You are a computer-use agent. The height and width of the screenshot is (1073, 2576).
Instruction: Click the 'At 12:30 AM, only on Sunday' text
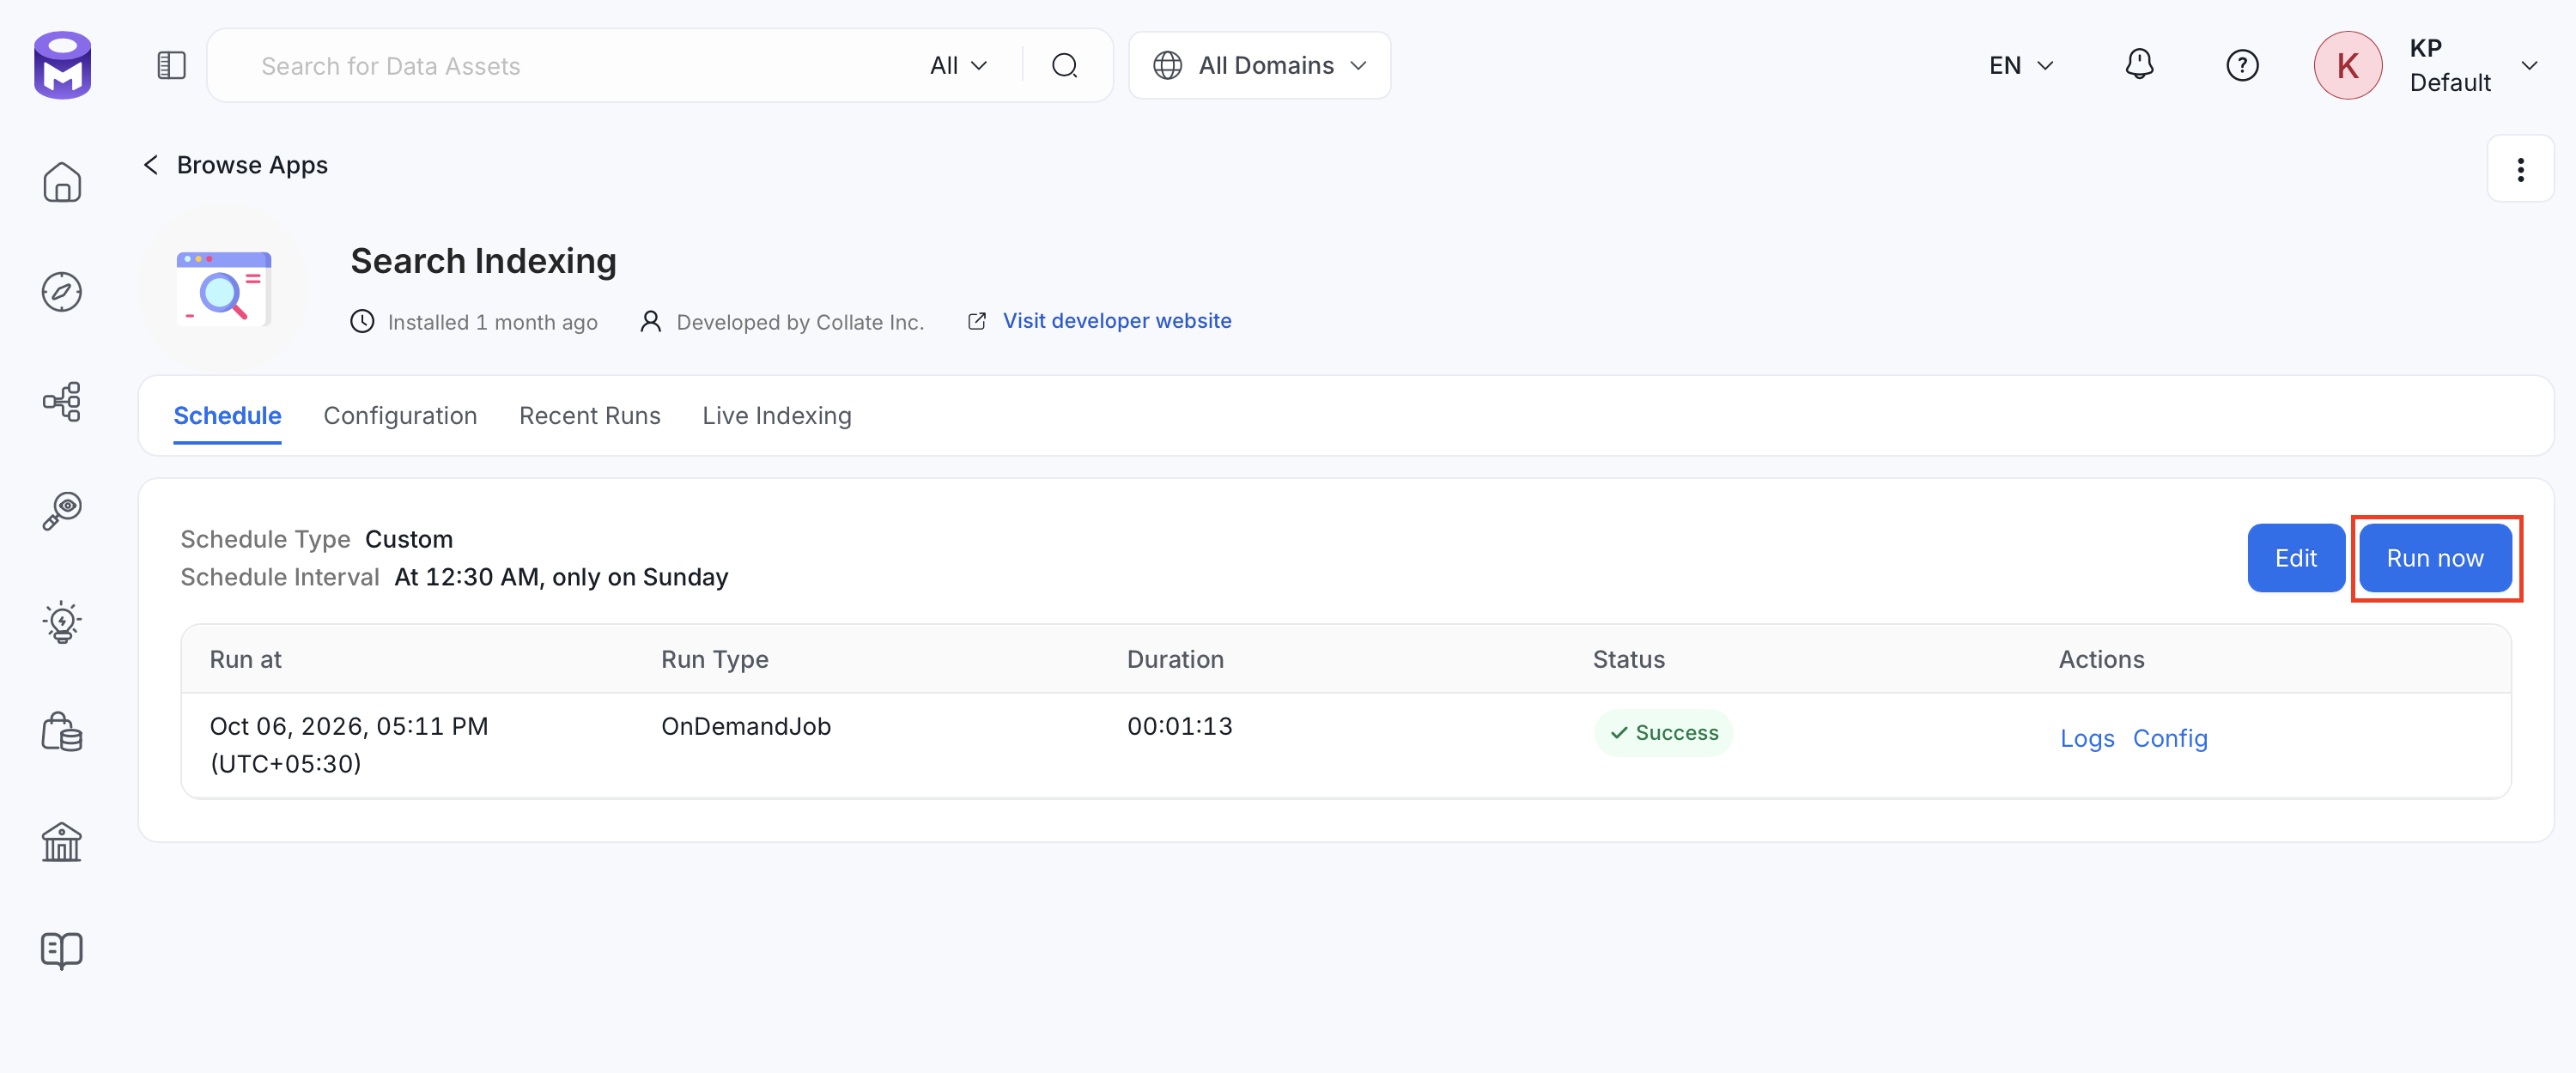(x=561, y=577)
